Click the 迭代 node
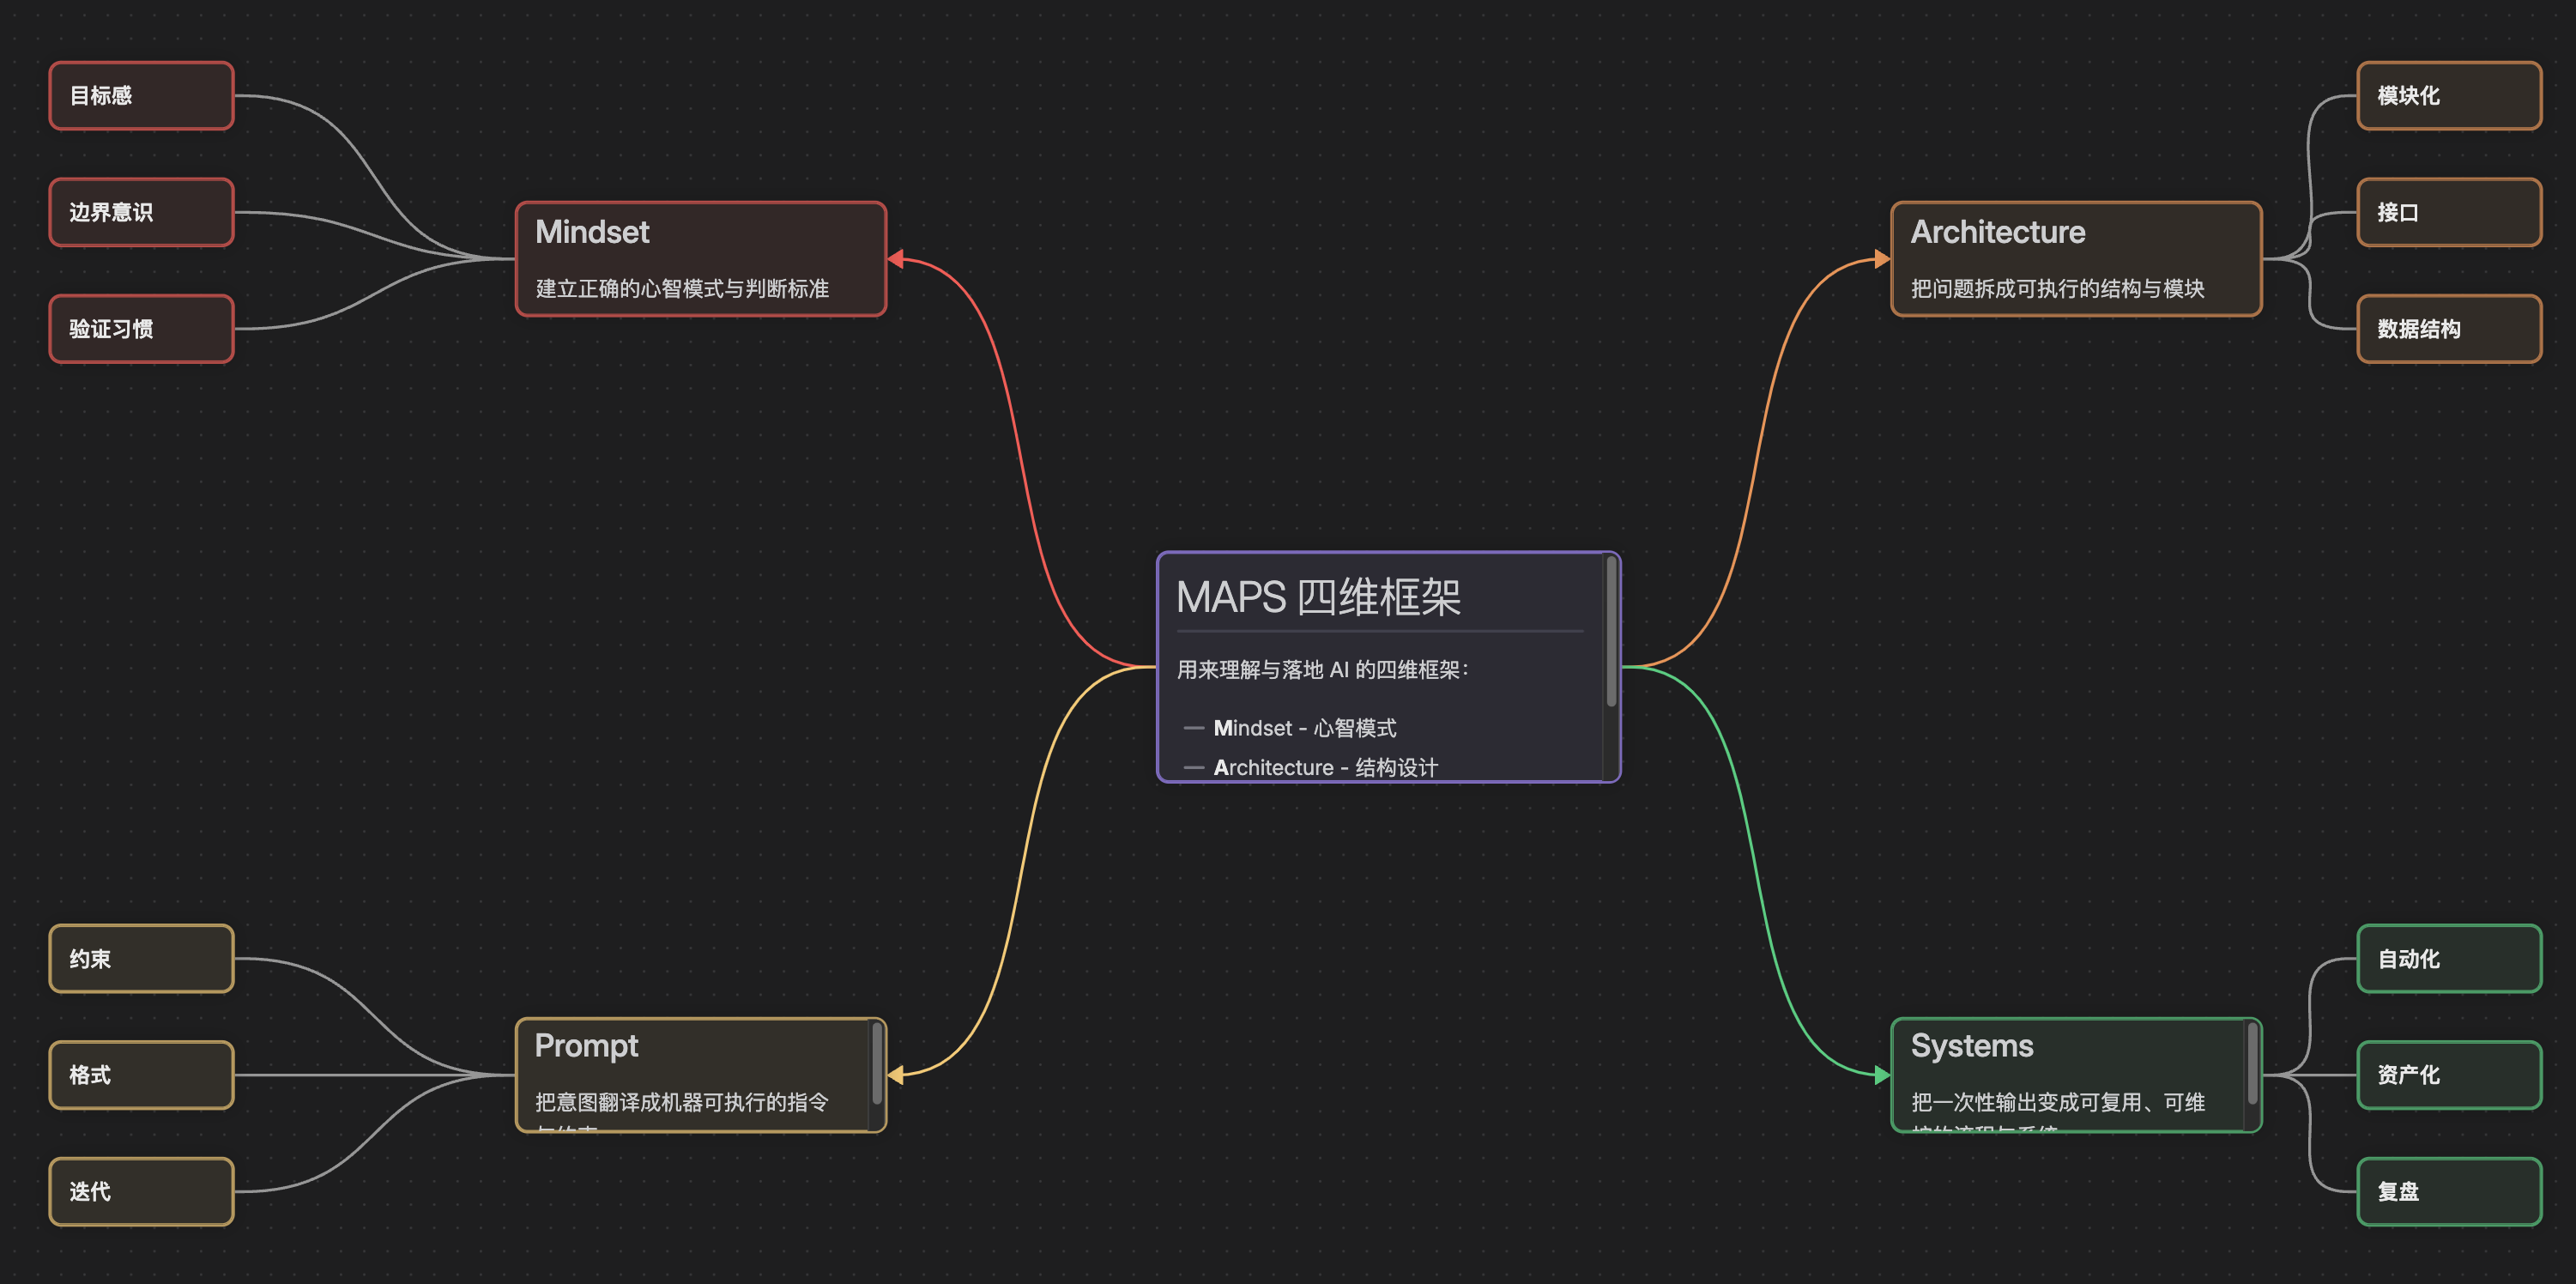 click(141, 1191)
